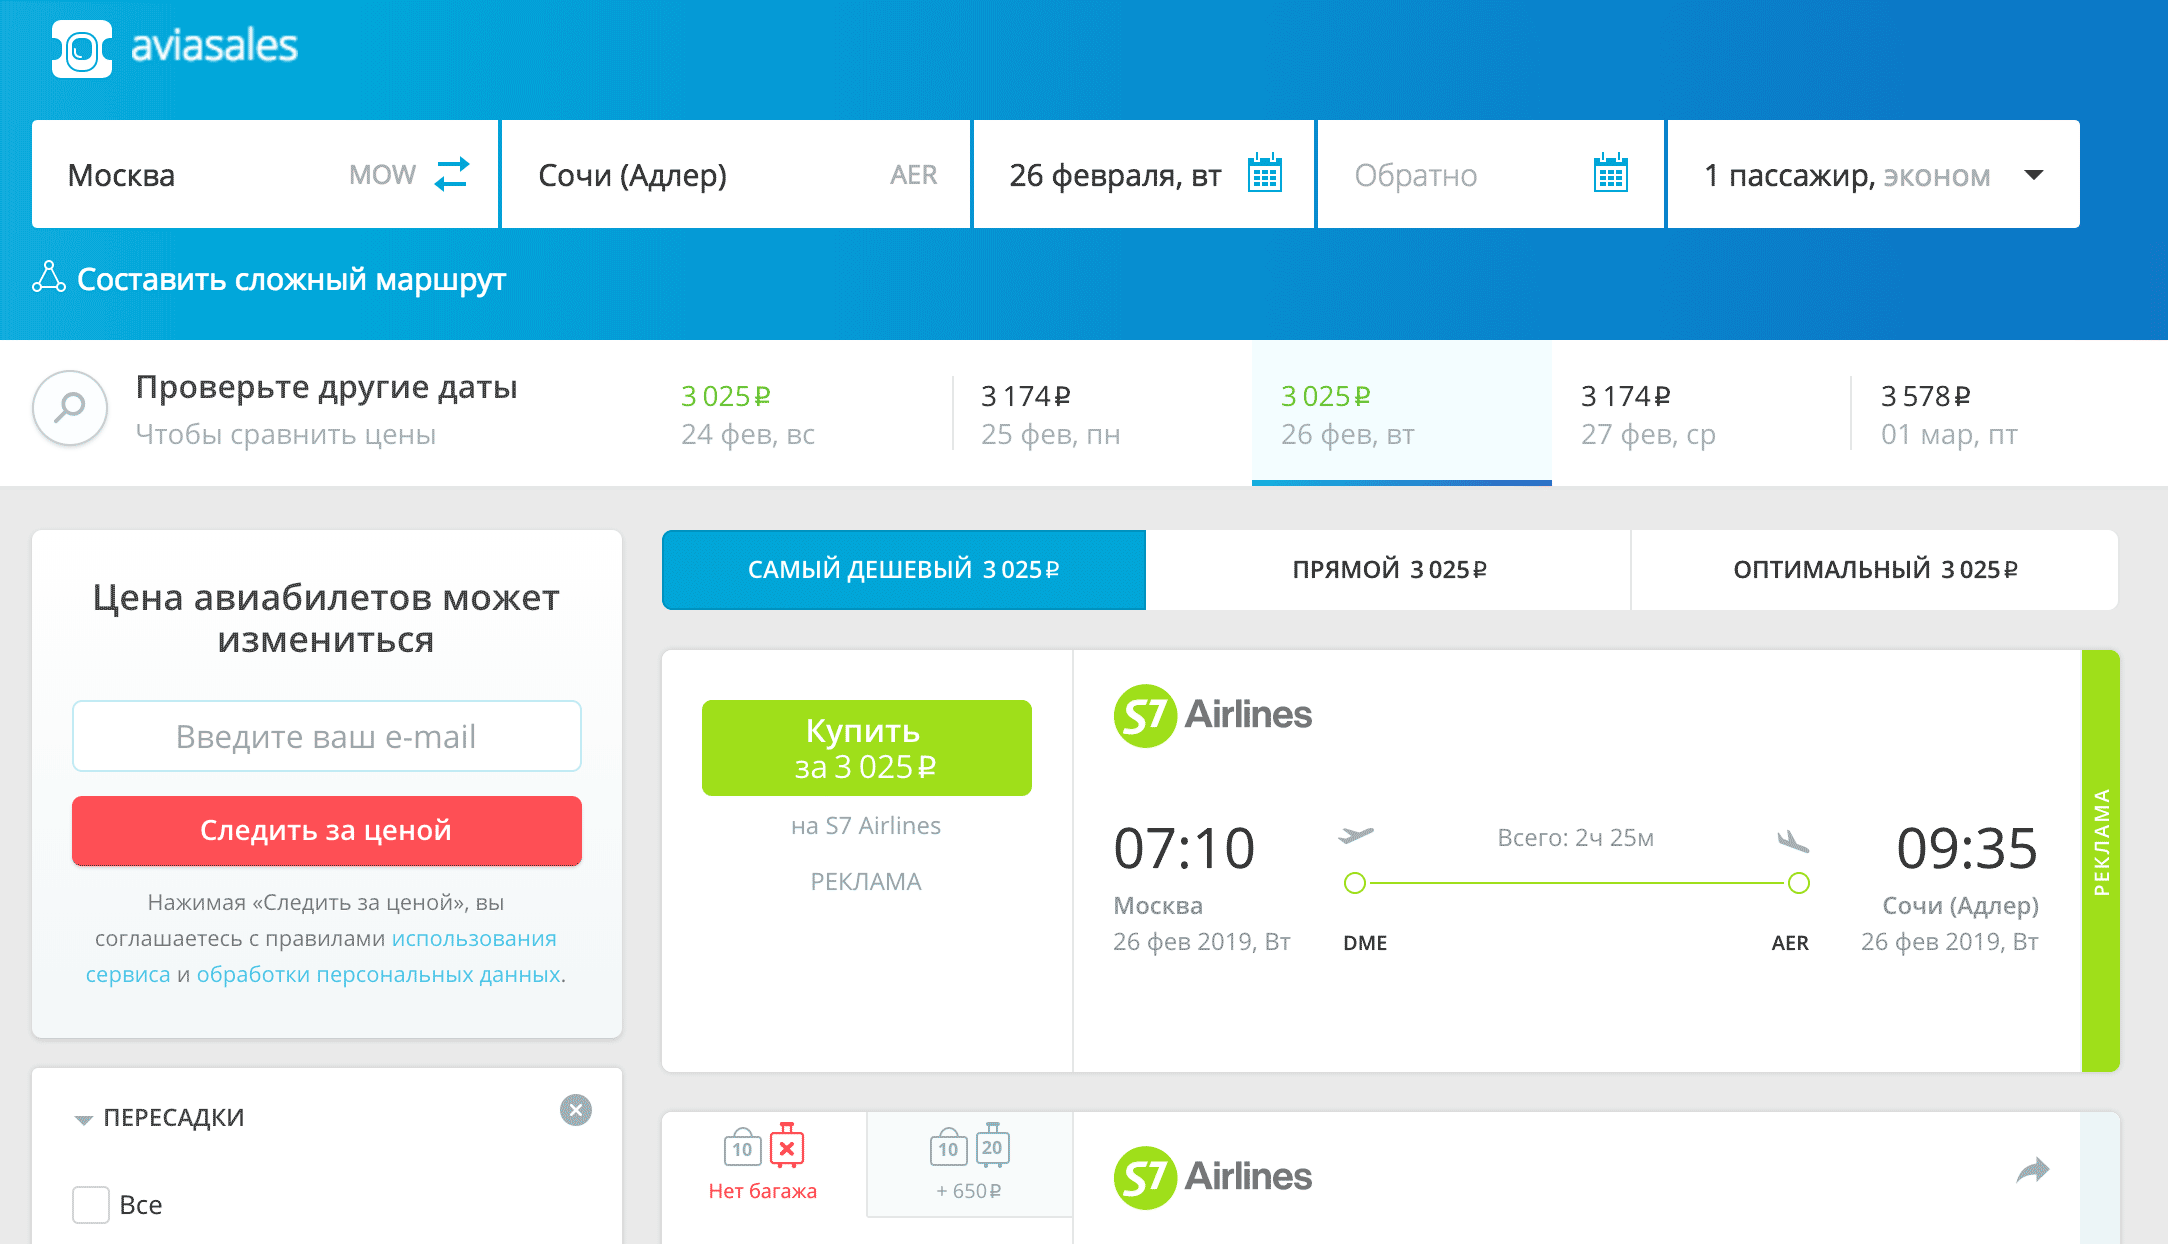Focus the Введите ваш e-mail field

[327, 736]
